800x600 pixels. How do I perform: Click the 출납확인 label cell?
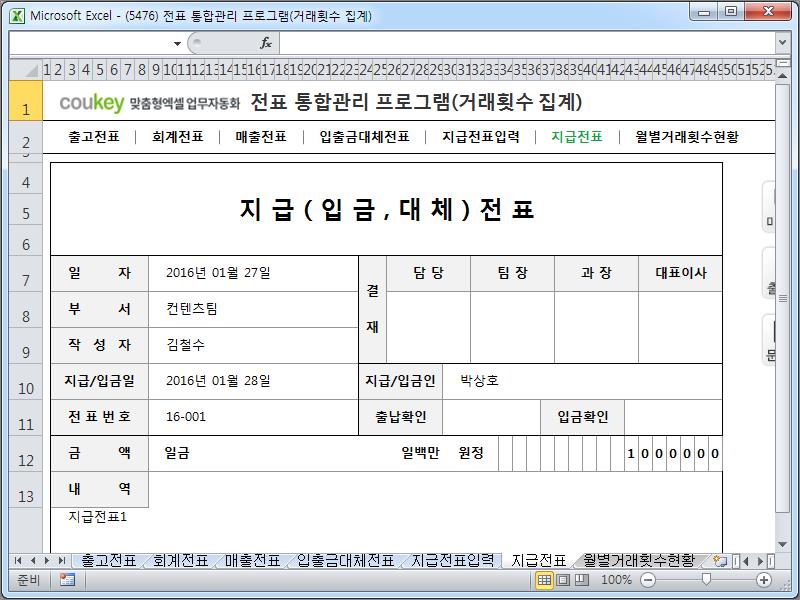(401, 417)
